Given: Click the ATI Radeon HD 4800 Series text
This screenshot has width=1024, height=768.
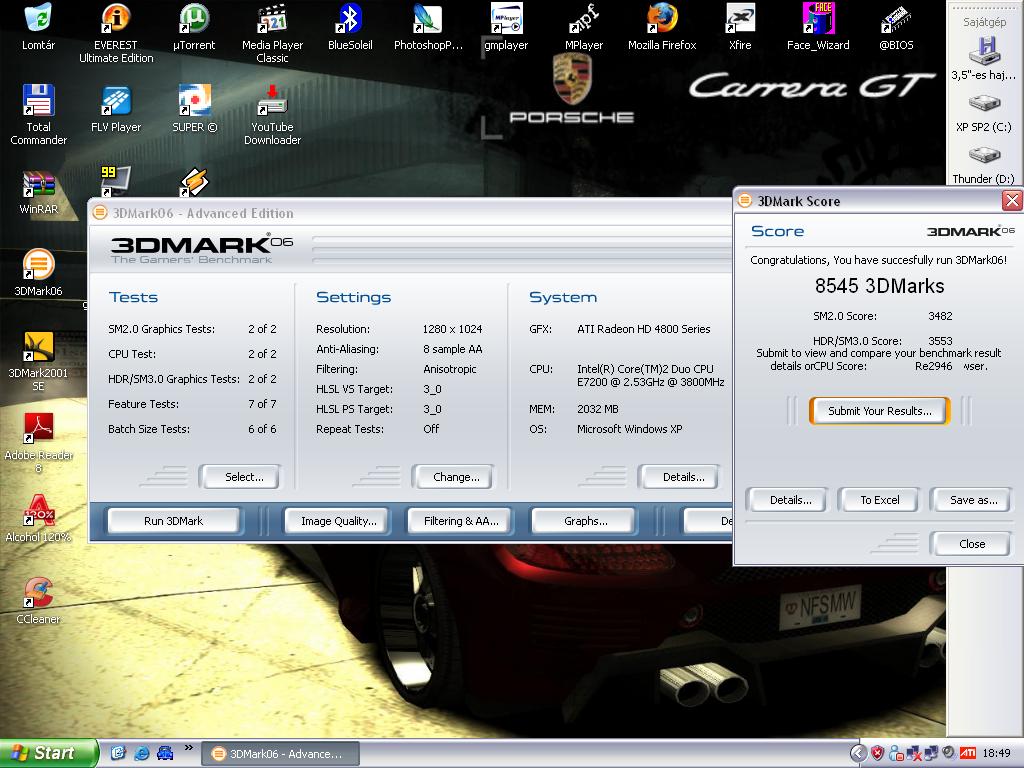Looking at the screenshot, I should tap(643, 329).
